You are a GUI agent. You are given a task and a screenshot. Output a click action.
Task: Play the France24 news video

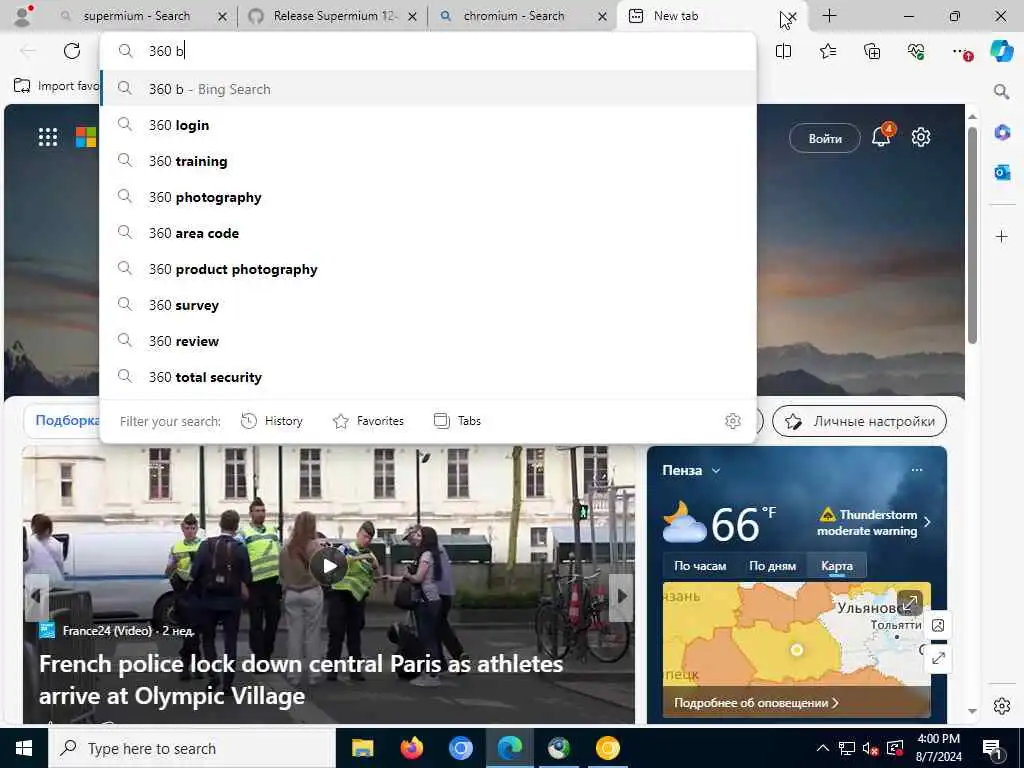coord(328,566)
